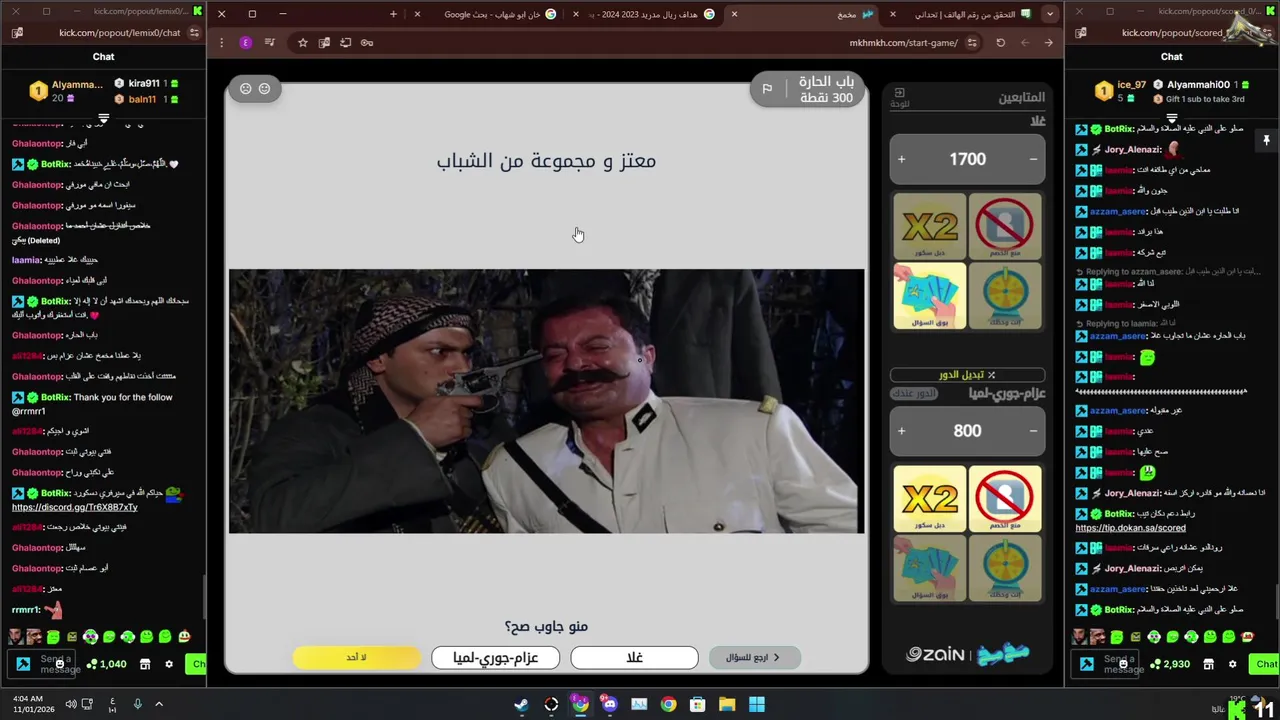Use غلا team's X2 double score card
This screenshot has height=720, width=1280.
930,226
